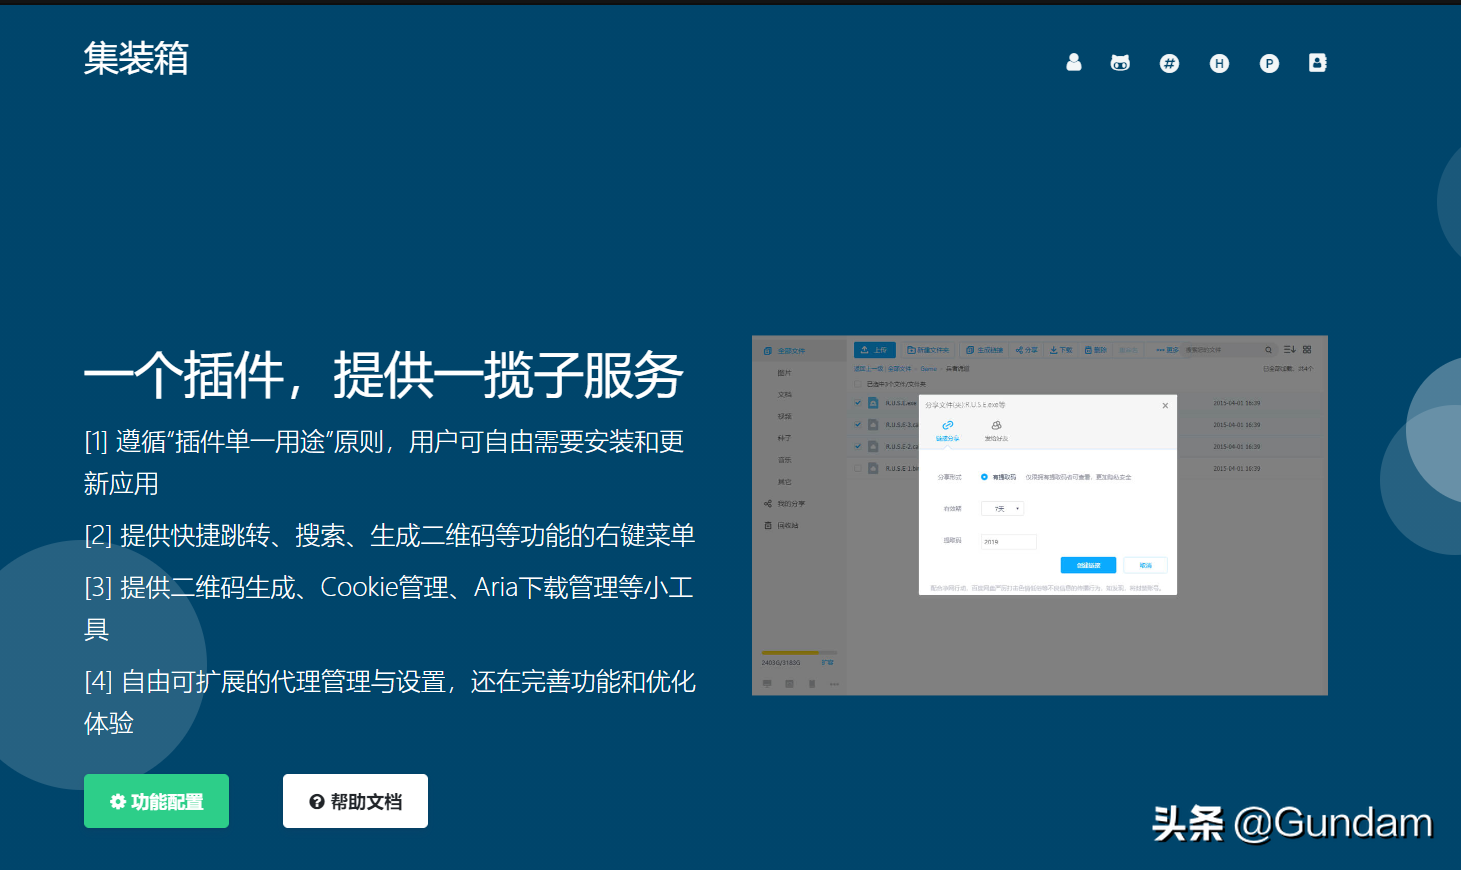The width and height of the screenshot is (1461, 870).
Task: Click the Download (下载) toolbar icon
Action: tap(1061, 350)
